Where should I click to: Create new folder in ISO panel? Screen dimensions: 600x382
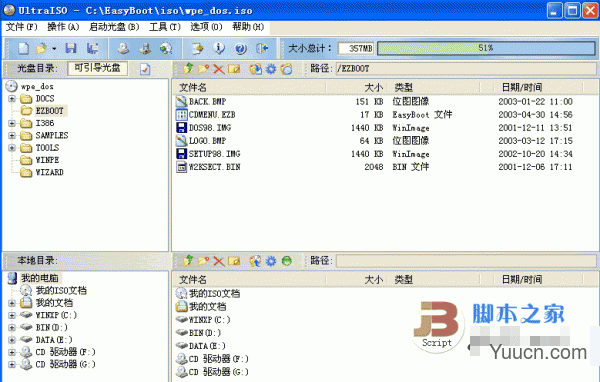coord(203,69)
